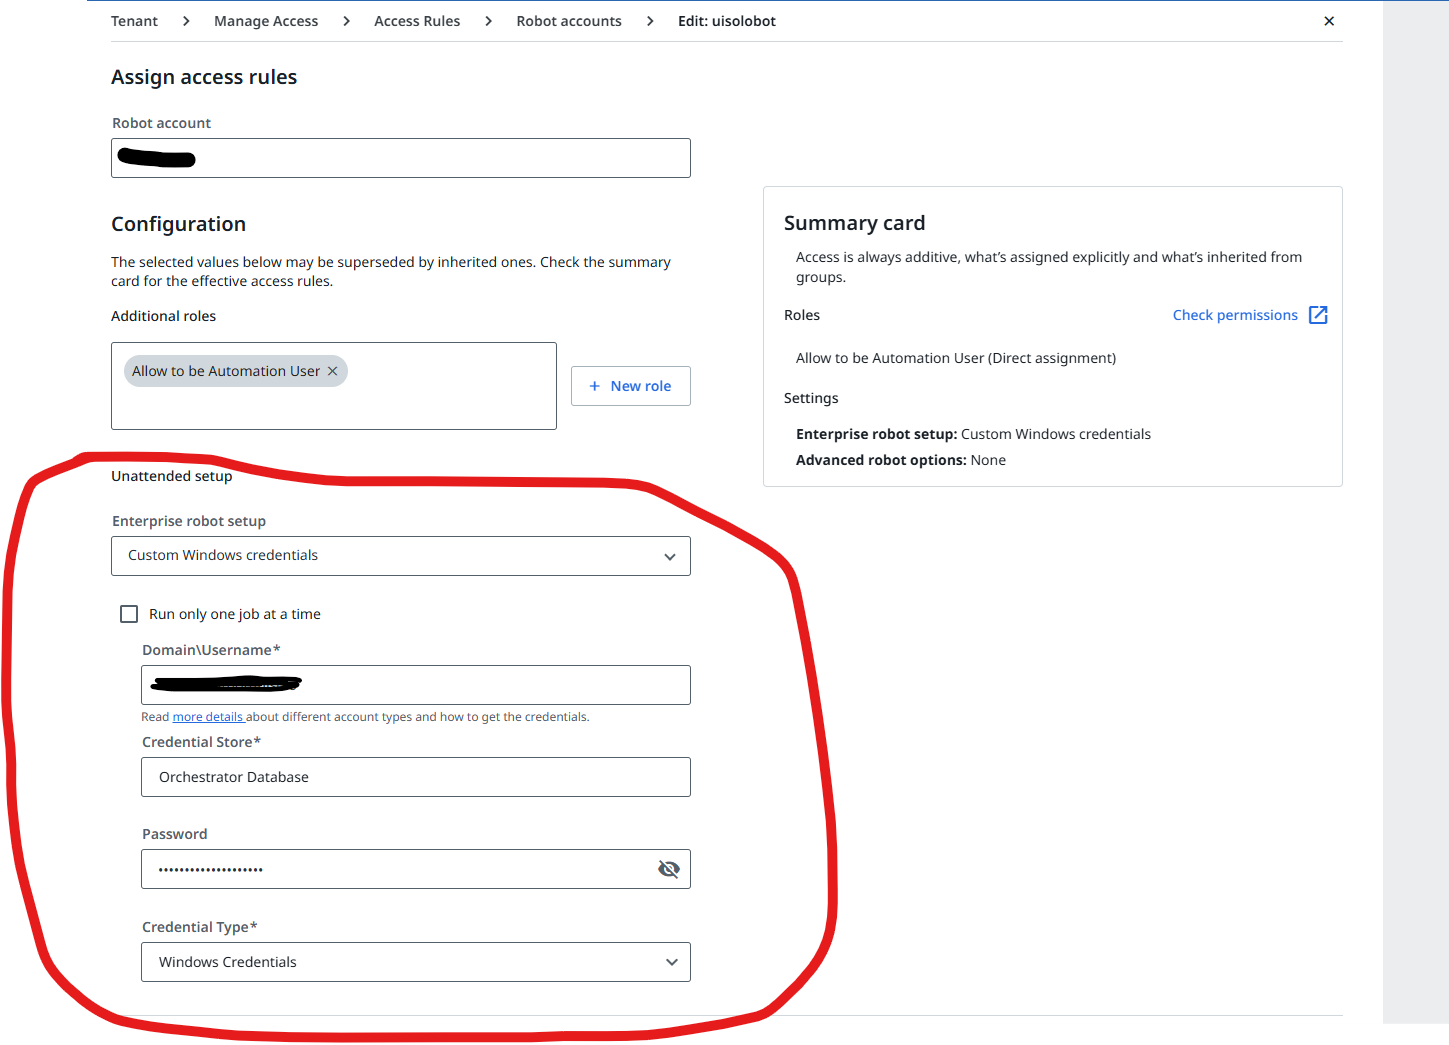Select the Summary card heading

pyautogui.click(x=855, y=223)
